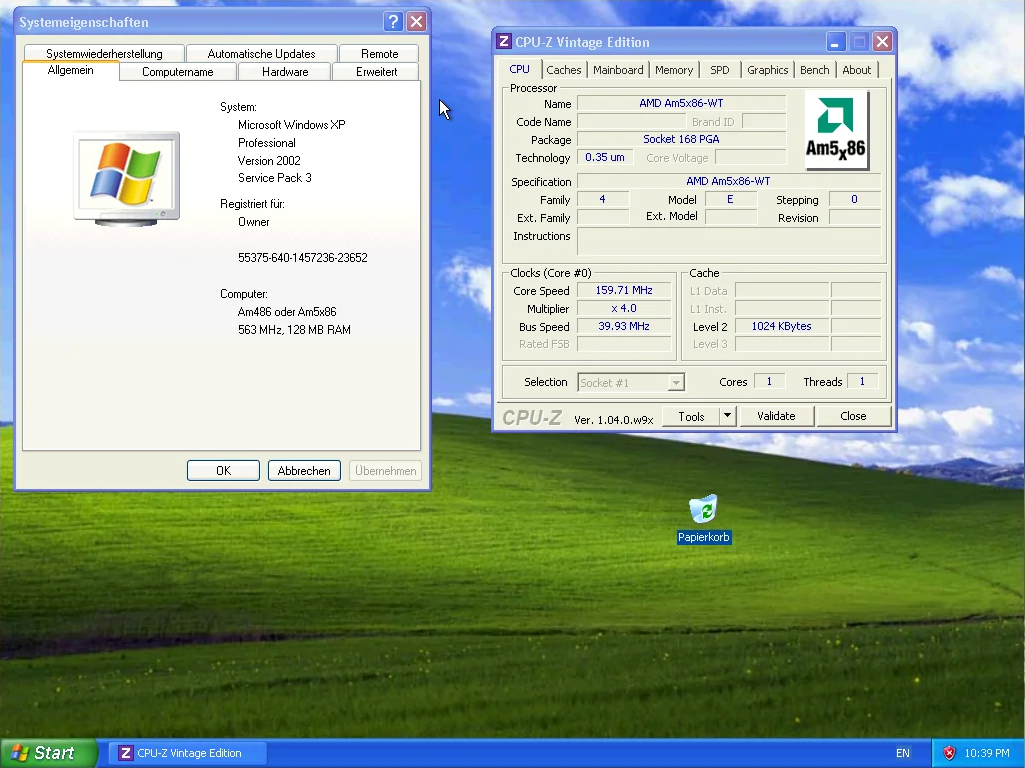Select the CPU-Z Vintage Edition taskbar button

[187, 752]
